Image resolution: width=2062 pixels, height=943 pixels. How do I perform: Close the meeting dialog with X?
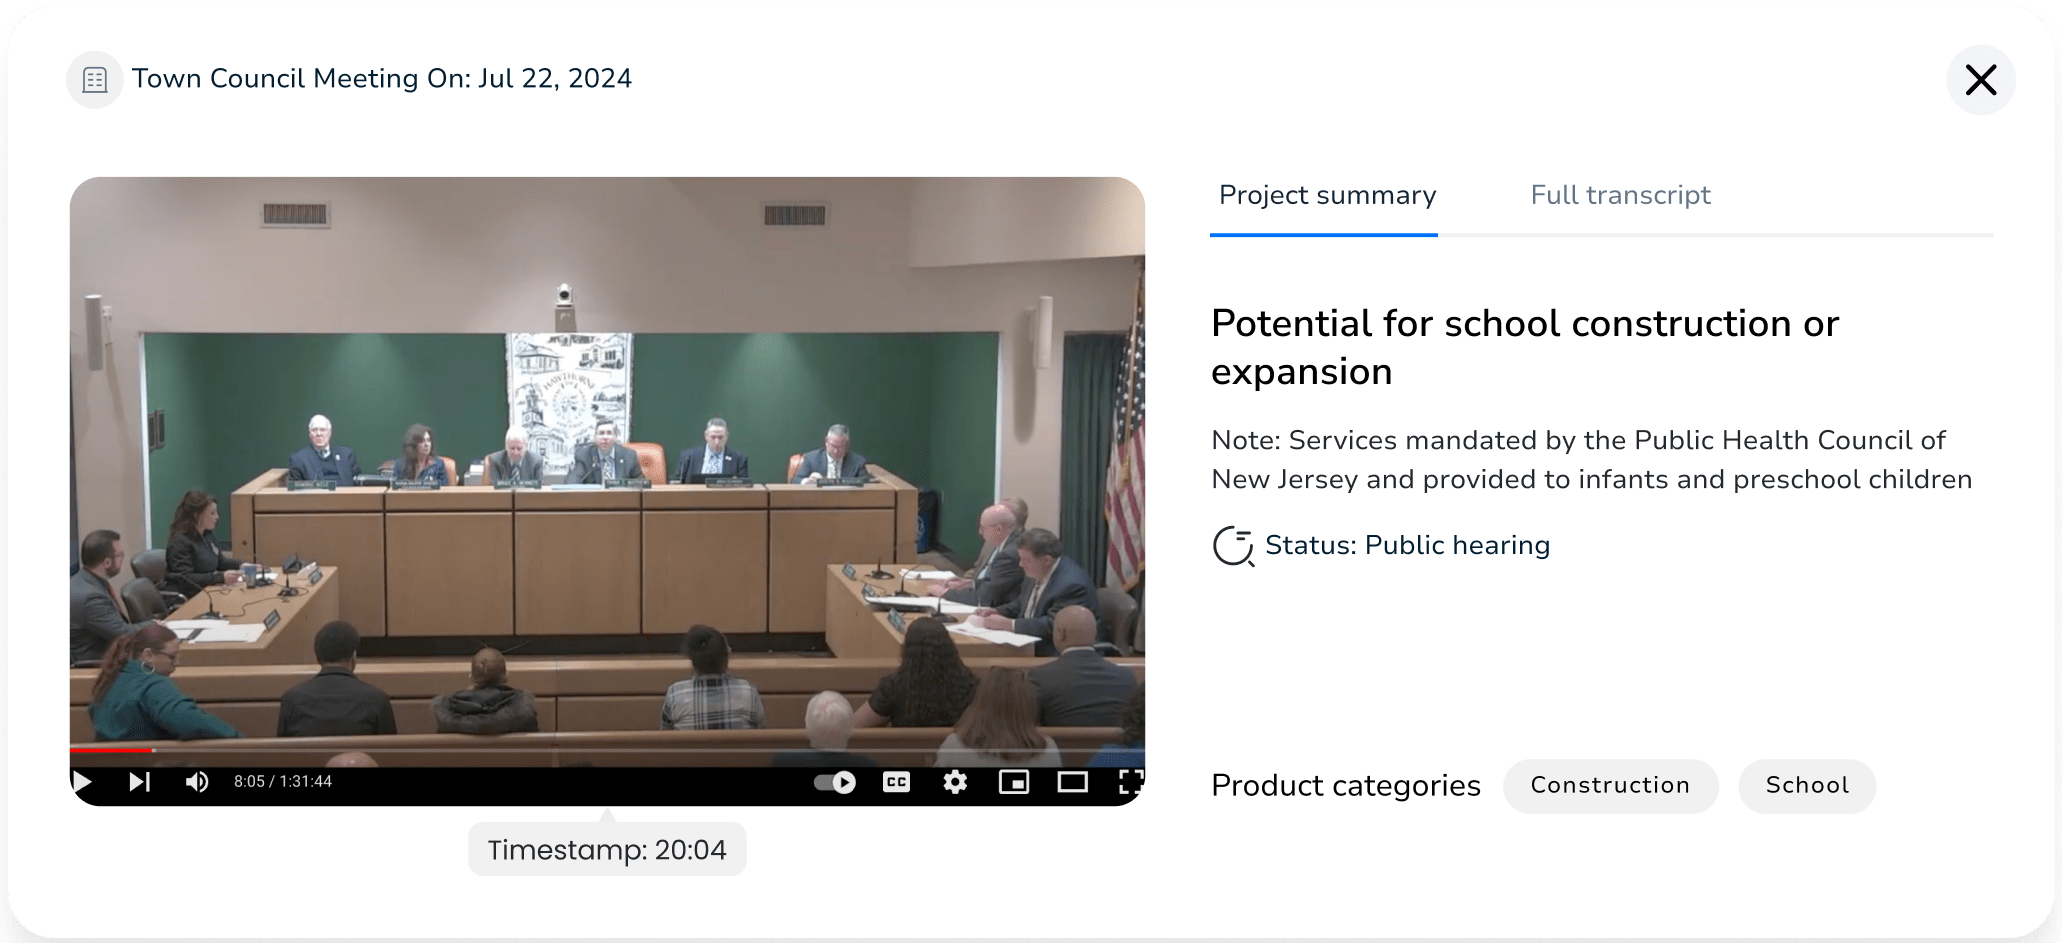[x=1980, y=80]
